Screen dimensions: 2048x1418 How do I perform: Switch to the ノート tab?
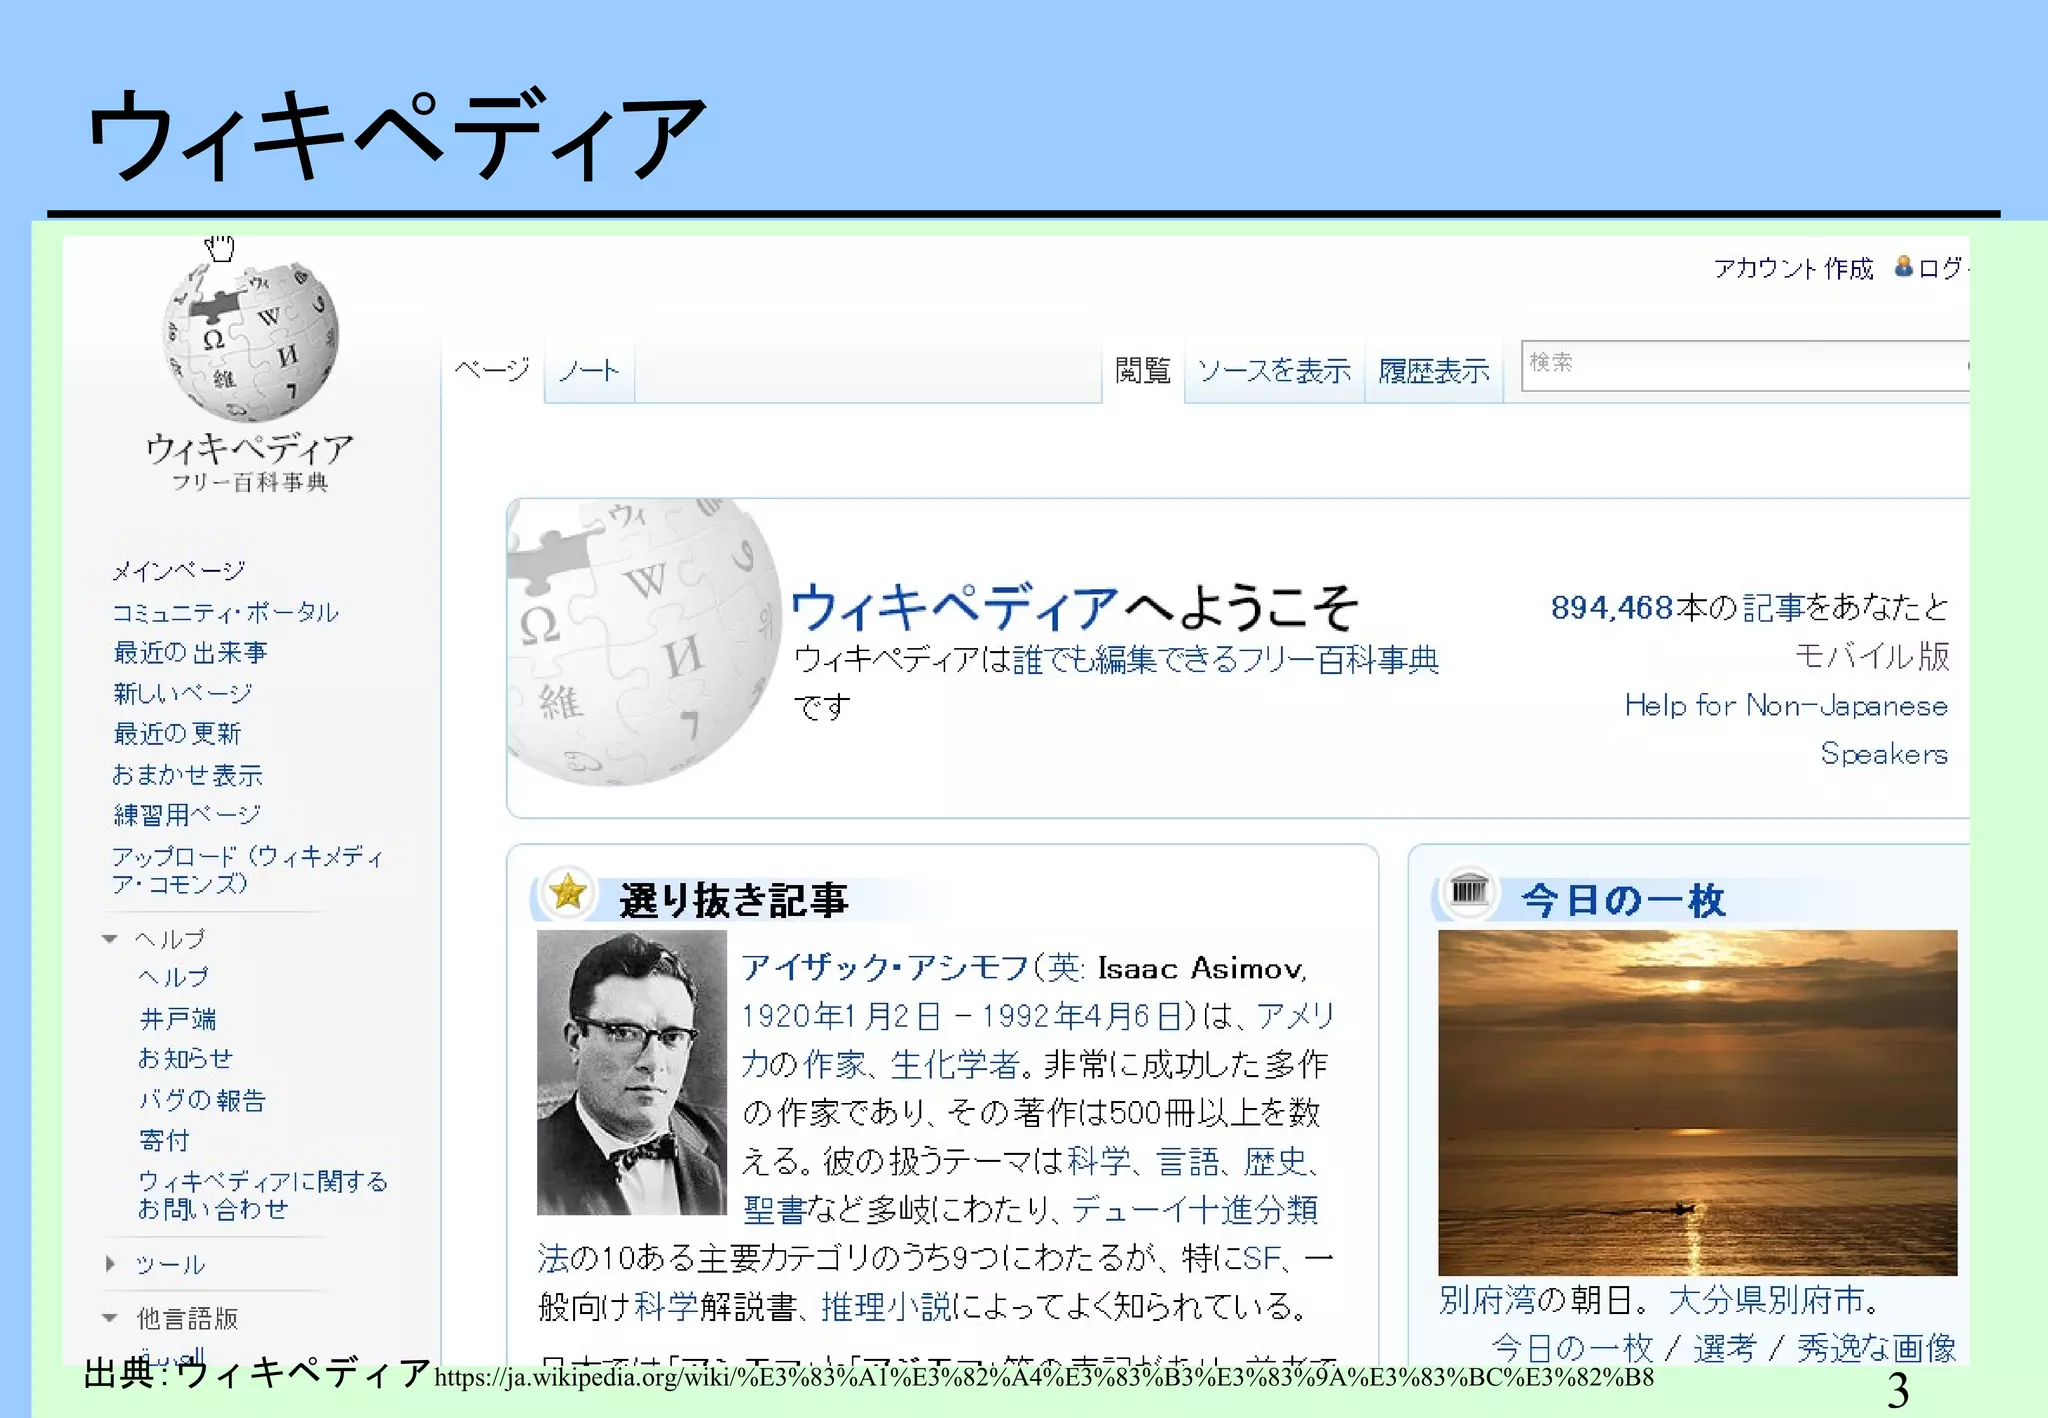[x=589, y=371]
